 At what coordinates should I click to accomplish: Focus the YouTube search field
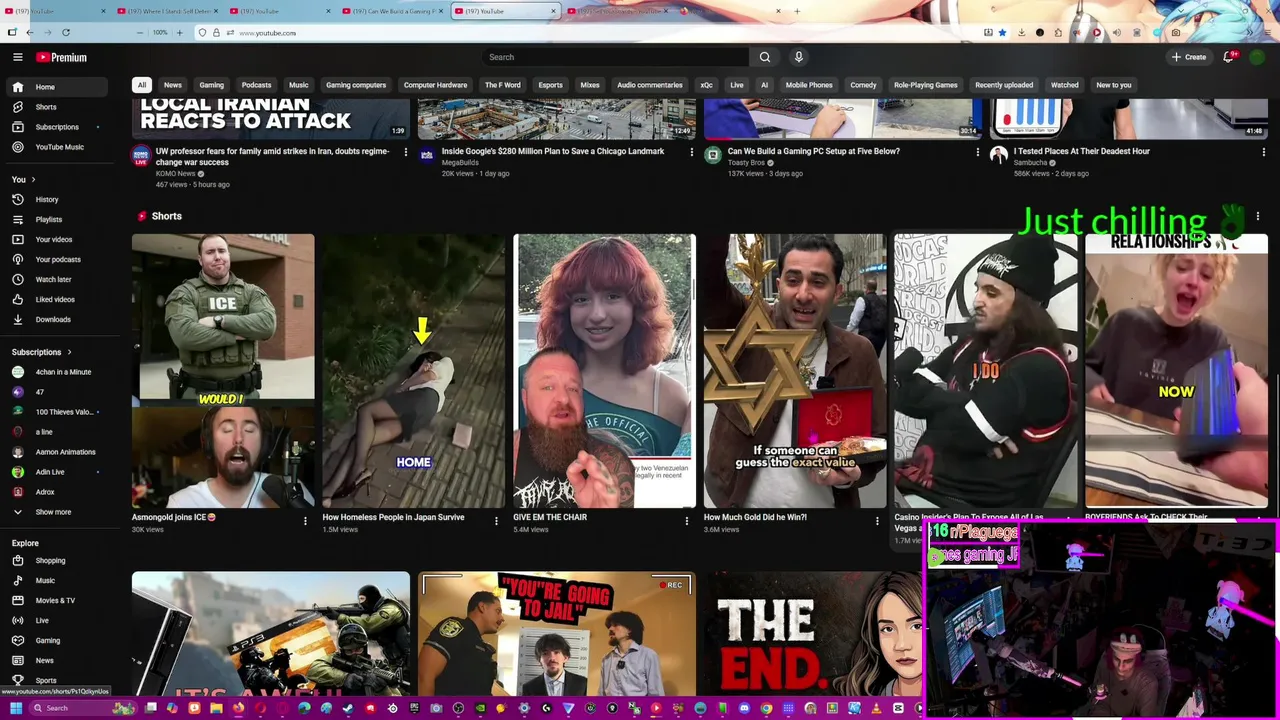pyautogui.click(x=615, y=57)
